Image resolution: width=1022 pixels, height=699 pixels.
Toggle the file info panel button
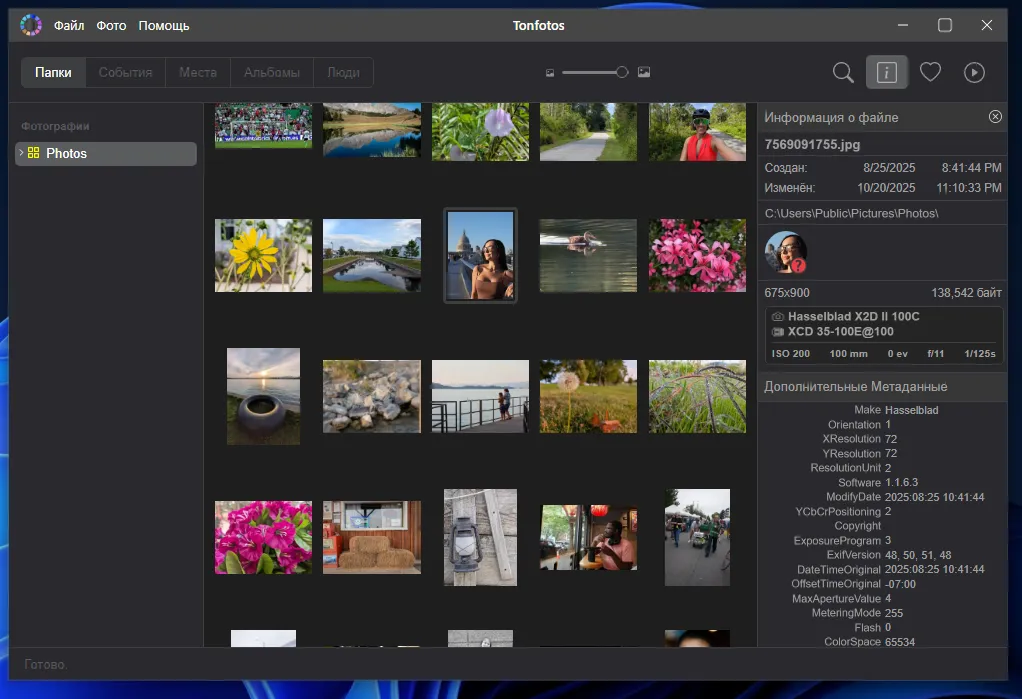pos(887,72)
